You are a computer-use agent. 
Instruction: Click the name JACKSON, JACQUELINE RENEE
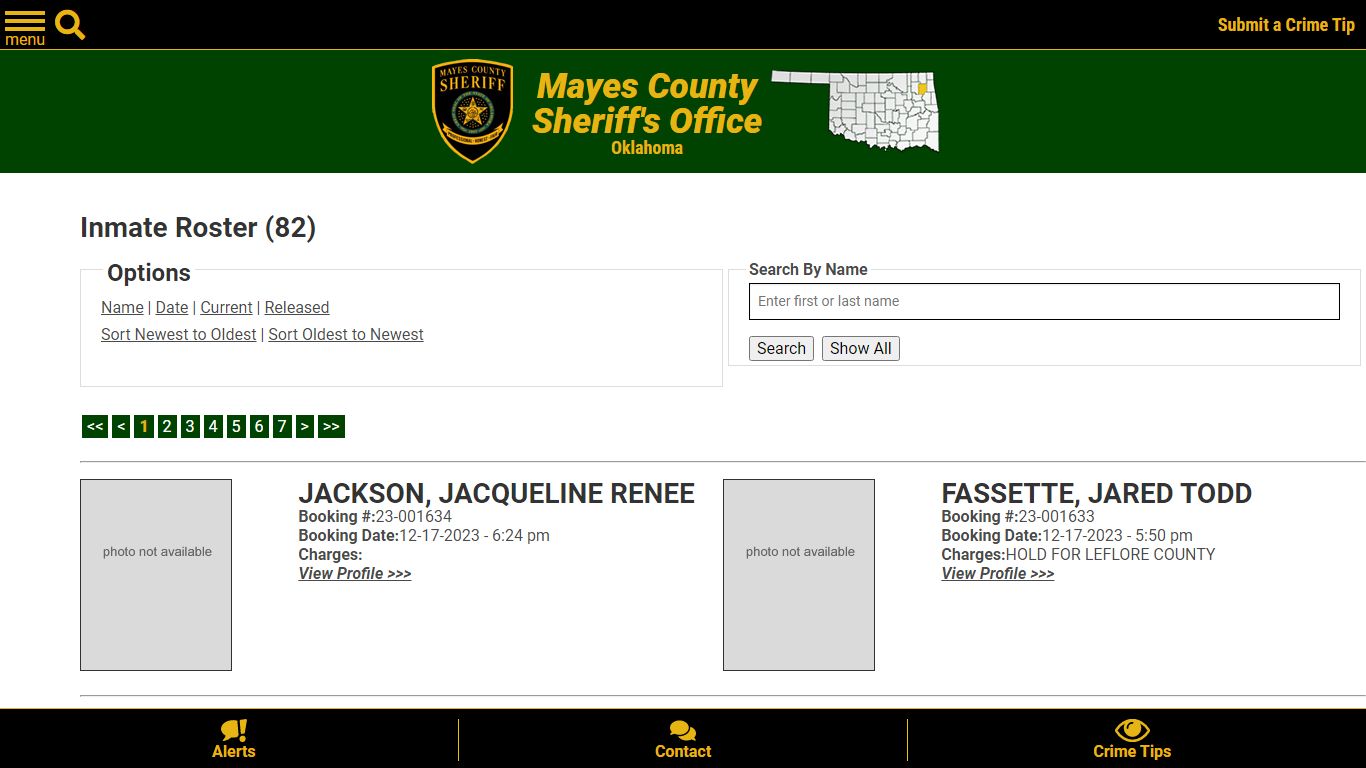coord(496,493)
